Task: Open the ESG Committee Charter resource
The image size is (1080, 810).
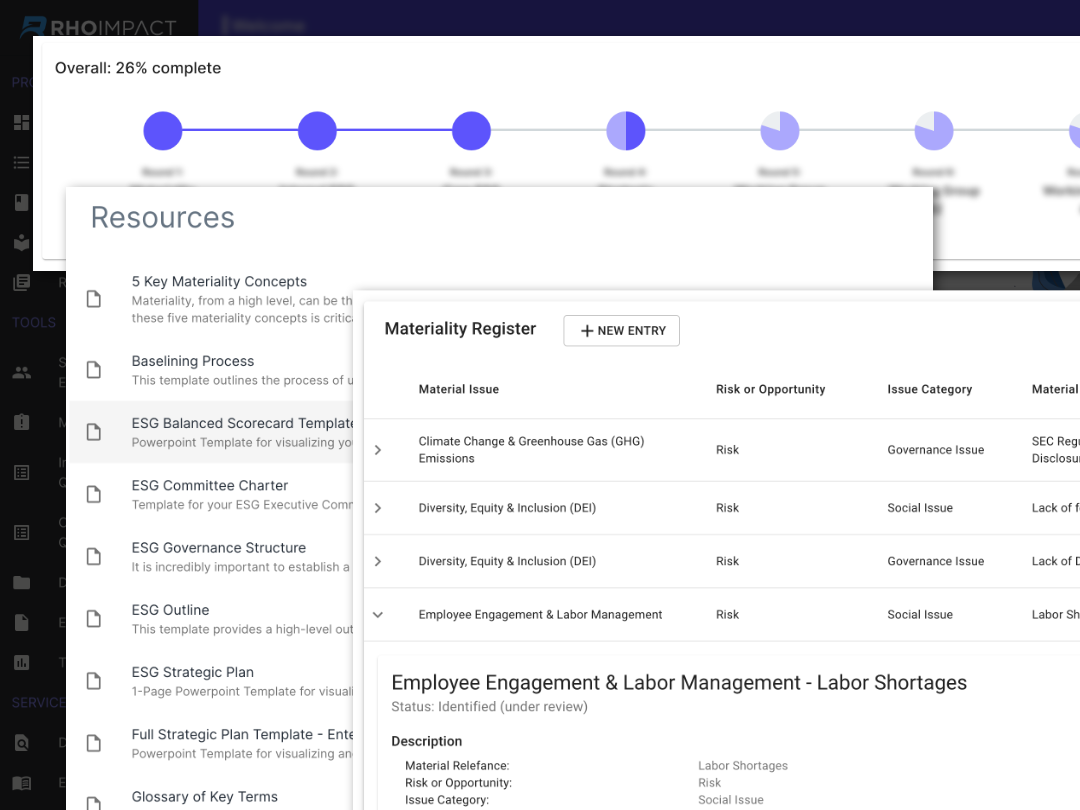Action: click(210, 486)
